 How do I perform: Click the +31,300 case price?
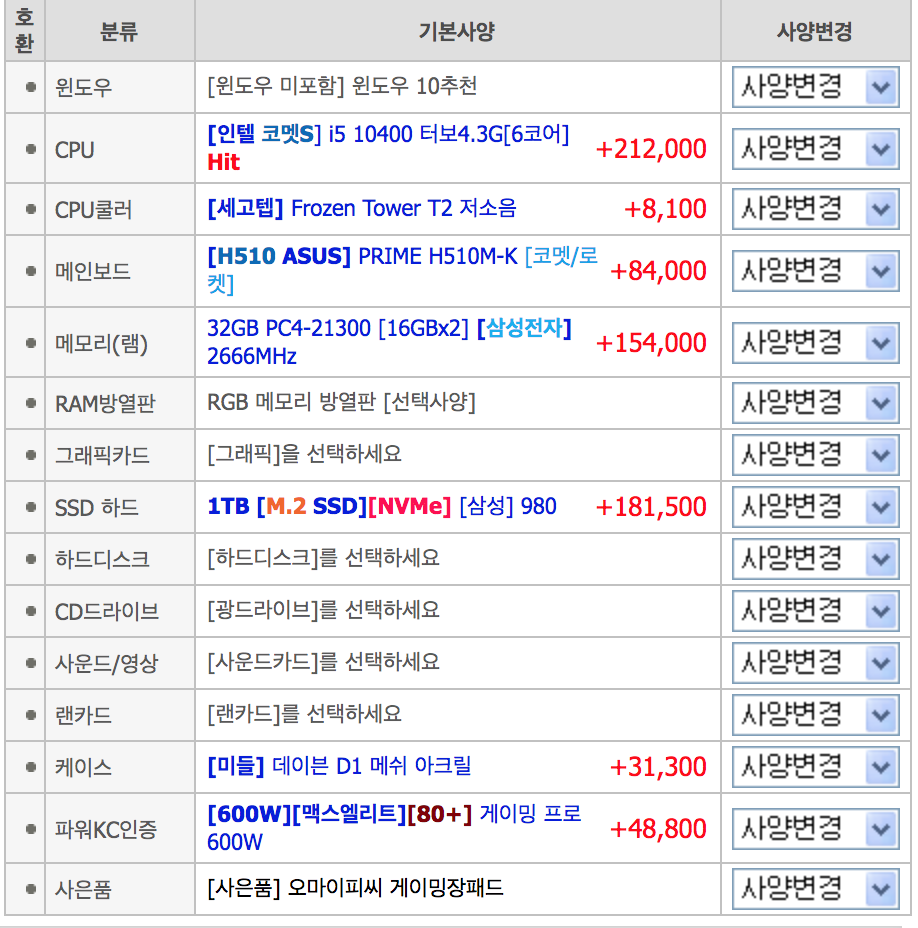coord(658,767)
